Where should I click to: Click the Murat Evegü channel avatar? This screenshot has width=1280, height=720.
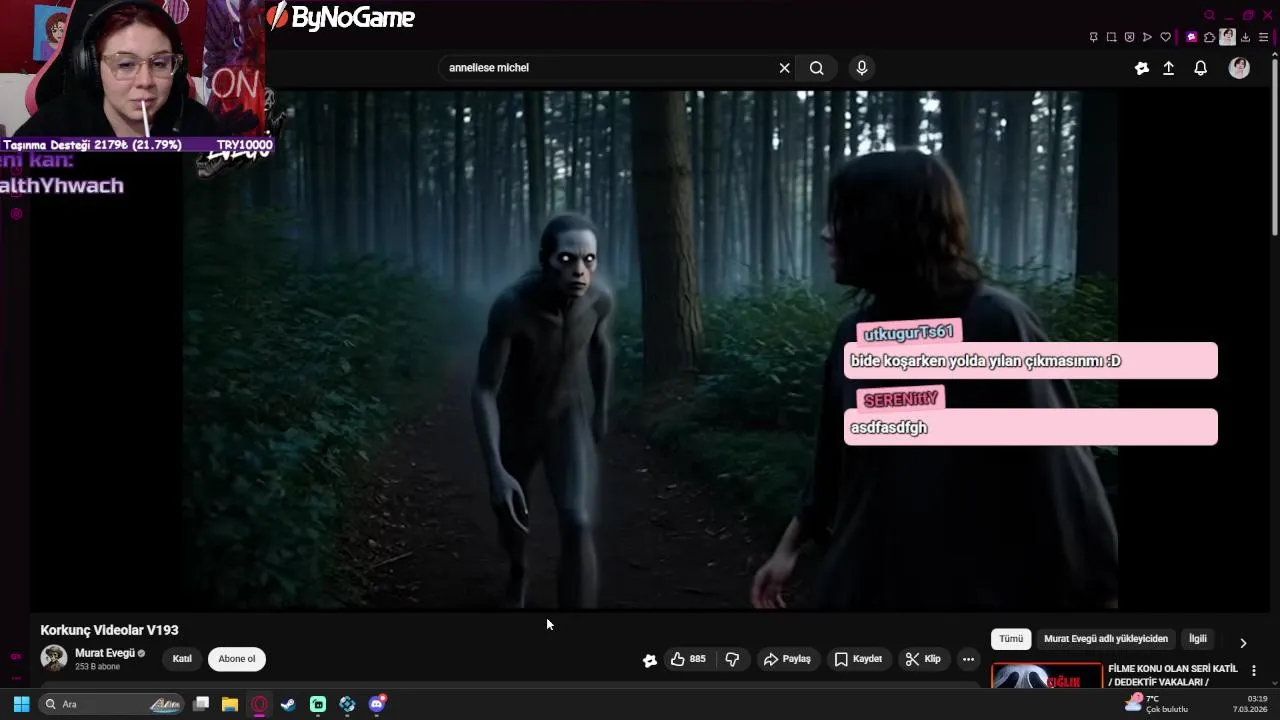coord(54,658)
